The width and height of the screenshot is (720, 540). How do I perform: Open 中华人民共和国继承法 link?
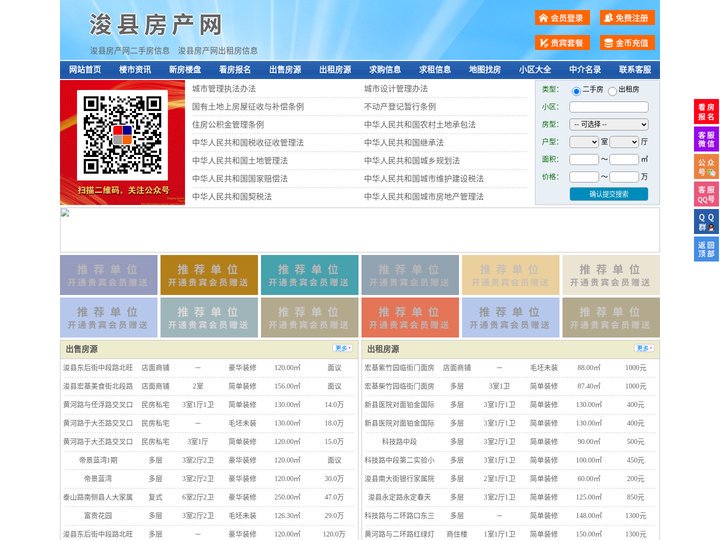(x=404, y=142)
